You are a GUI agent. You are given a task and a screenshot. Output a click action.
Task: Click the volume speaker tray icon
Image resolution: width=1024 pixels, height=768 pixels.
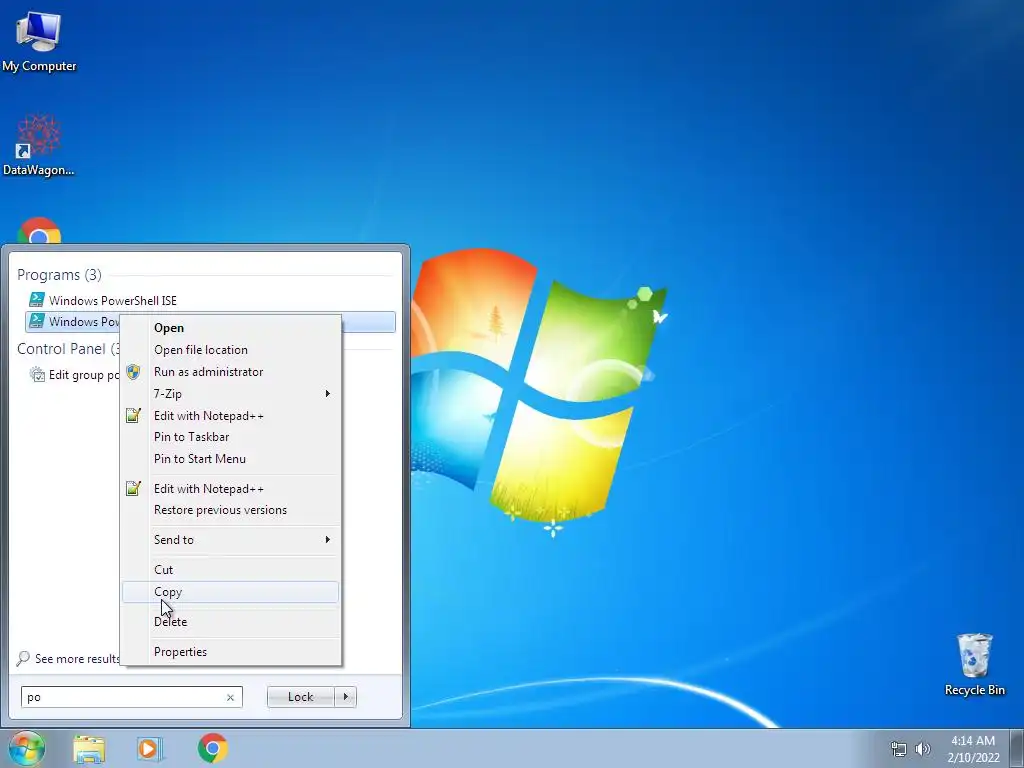923,749
